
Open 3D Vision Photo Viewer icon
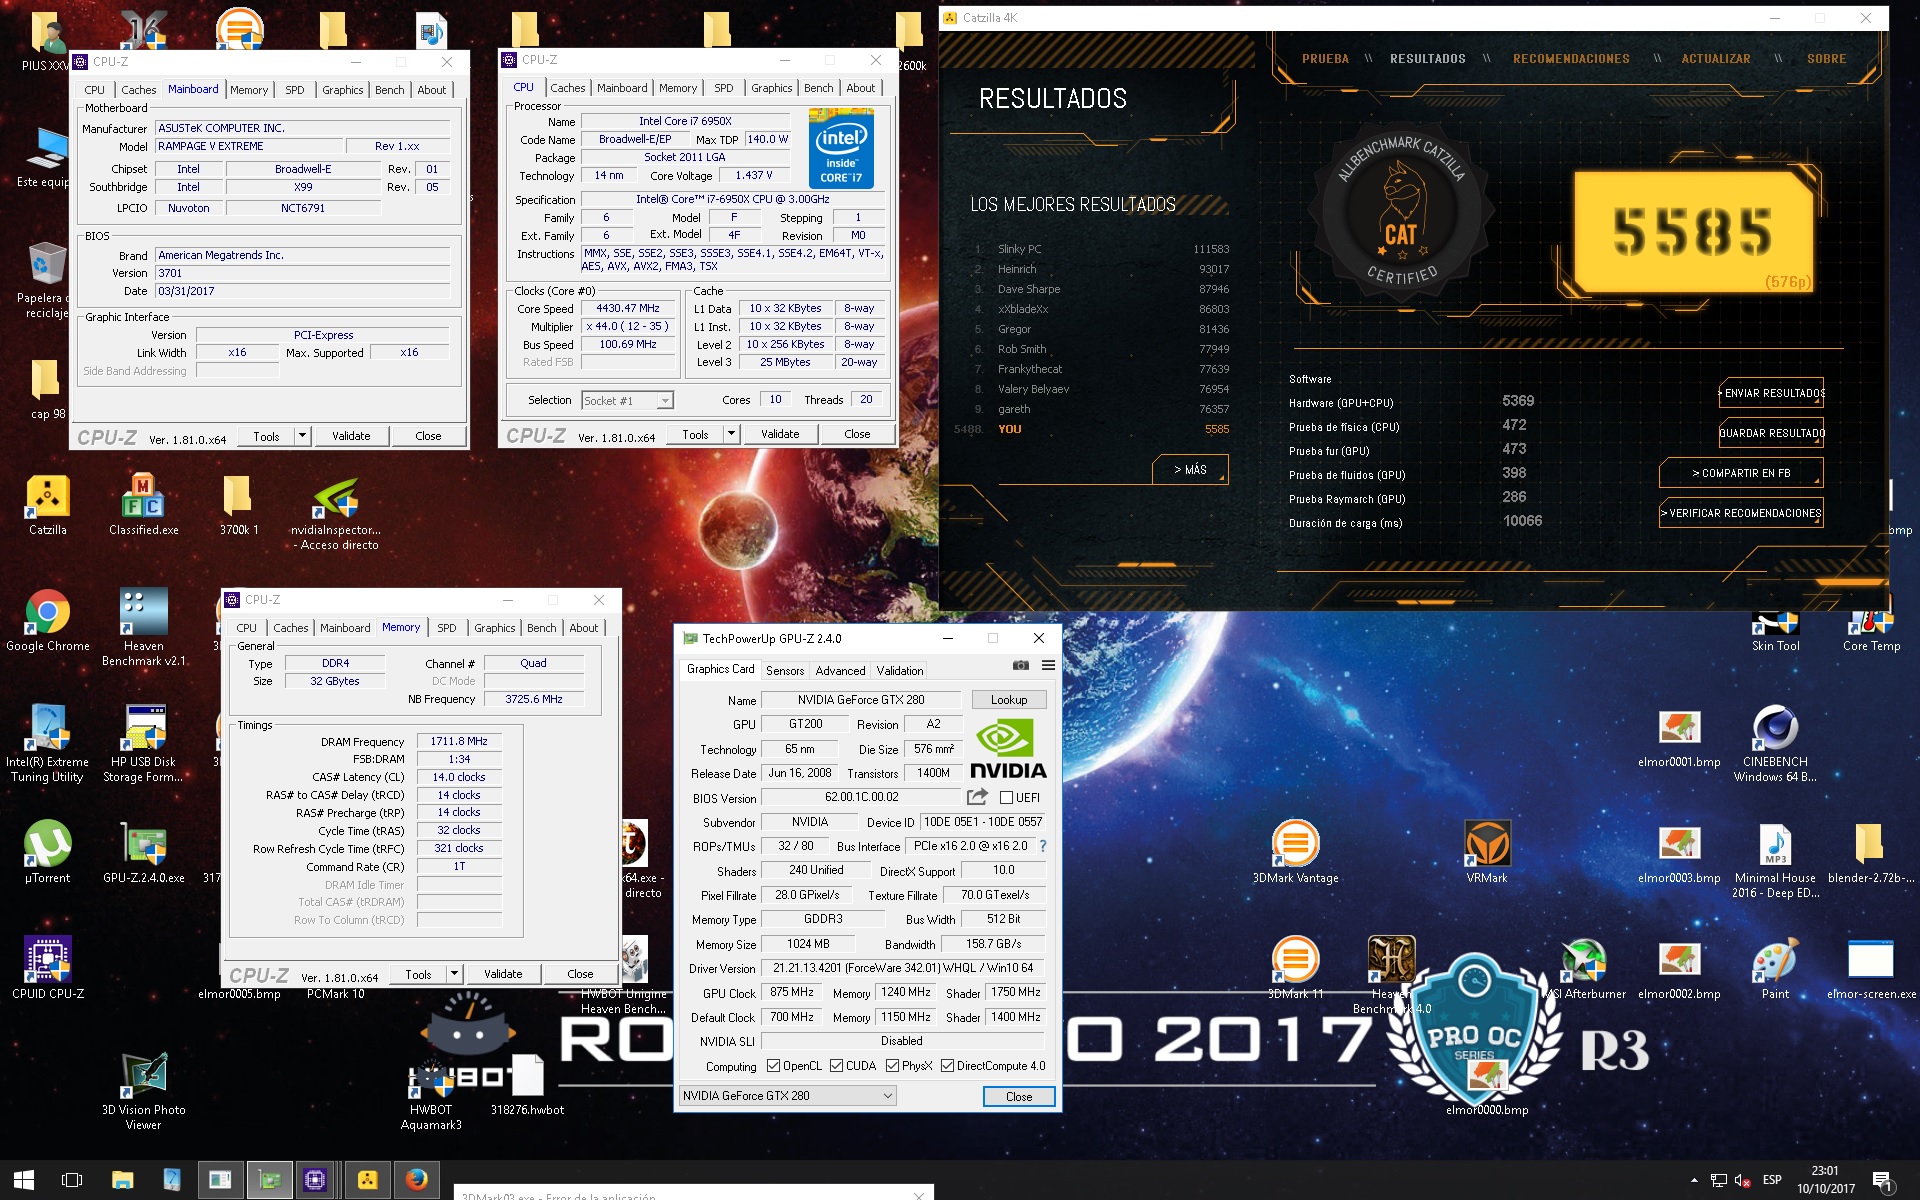tap(143, 1092)
